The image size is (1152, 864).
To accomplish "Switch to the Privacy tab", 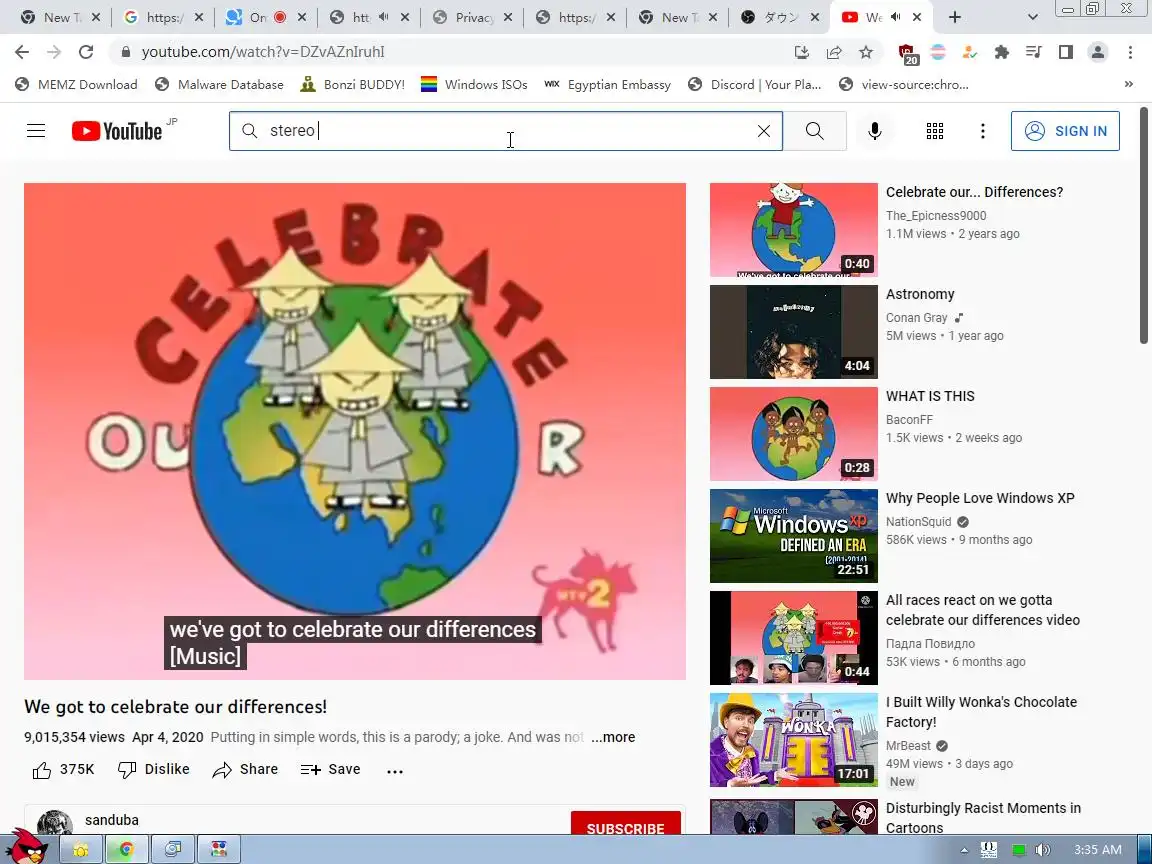I will point(472,17).
